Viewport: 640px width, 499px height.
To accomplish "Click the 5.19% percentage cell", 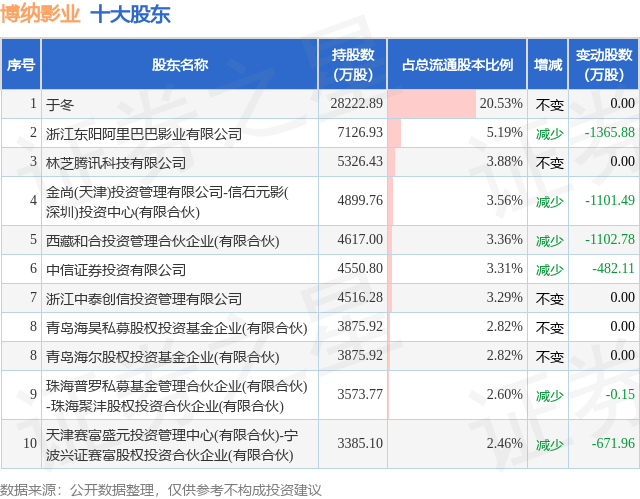I will (457, 133).
